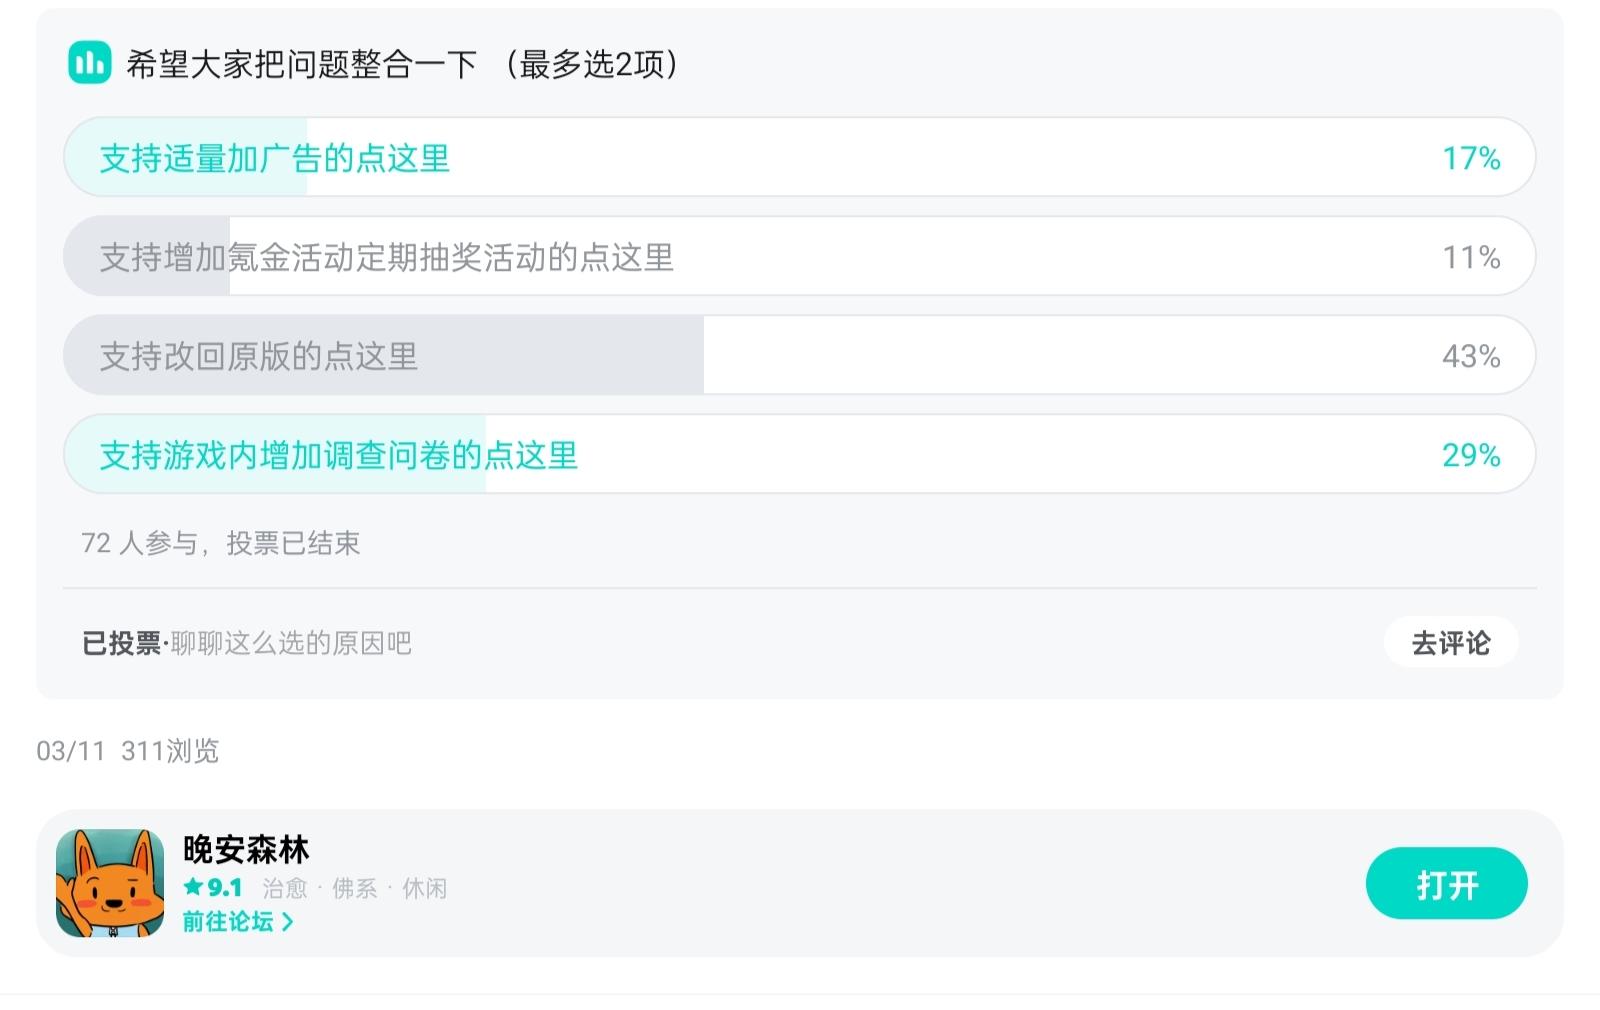This screenshot has width=1600, height=1010.
Task: Click the 已投票 status text
Action: (122, 643)
